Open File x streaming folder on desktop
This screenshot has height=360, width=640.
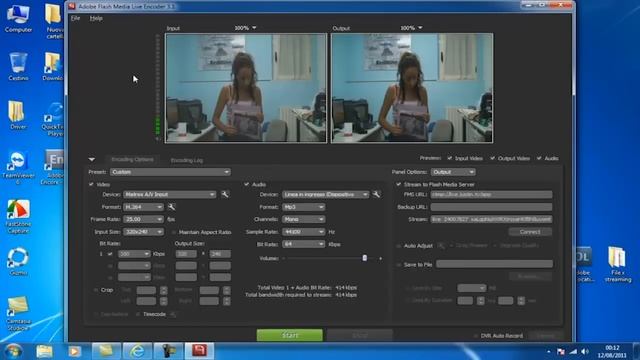[618, 264]
